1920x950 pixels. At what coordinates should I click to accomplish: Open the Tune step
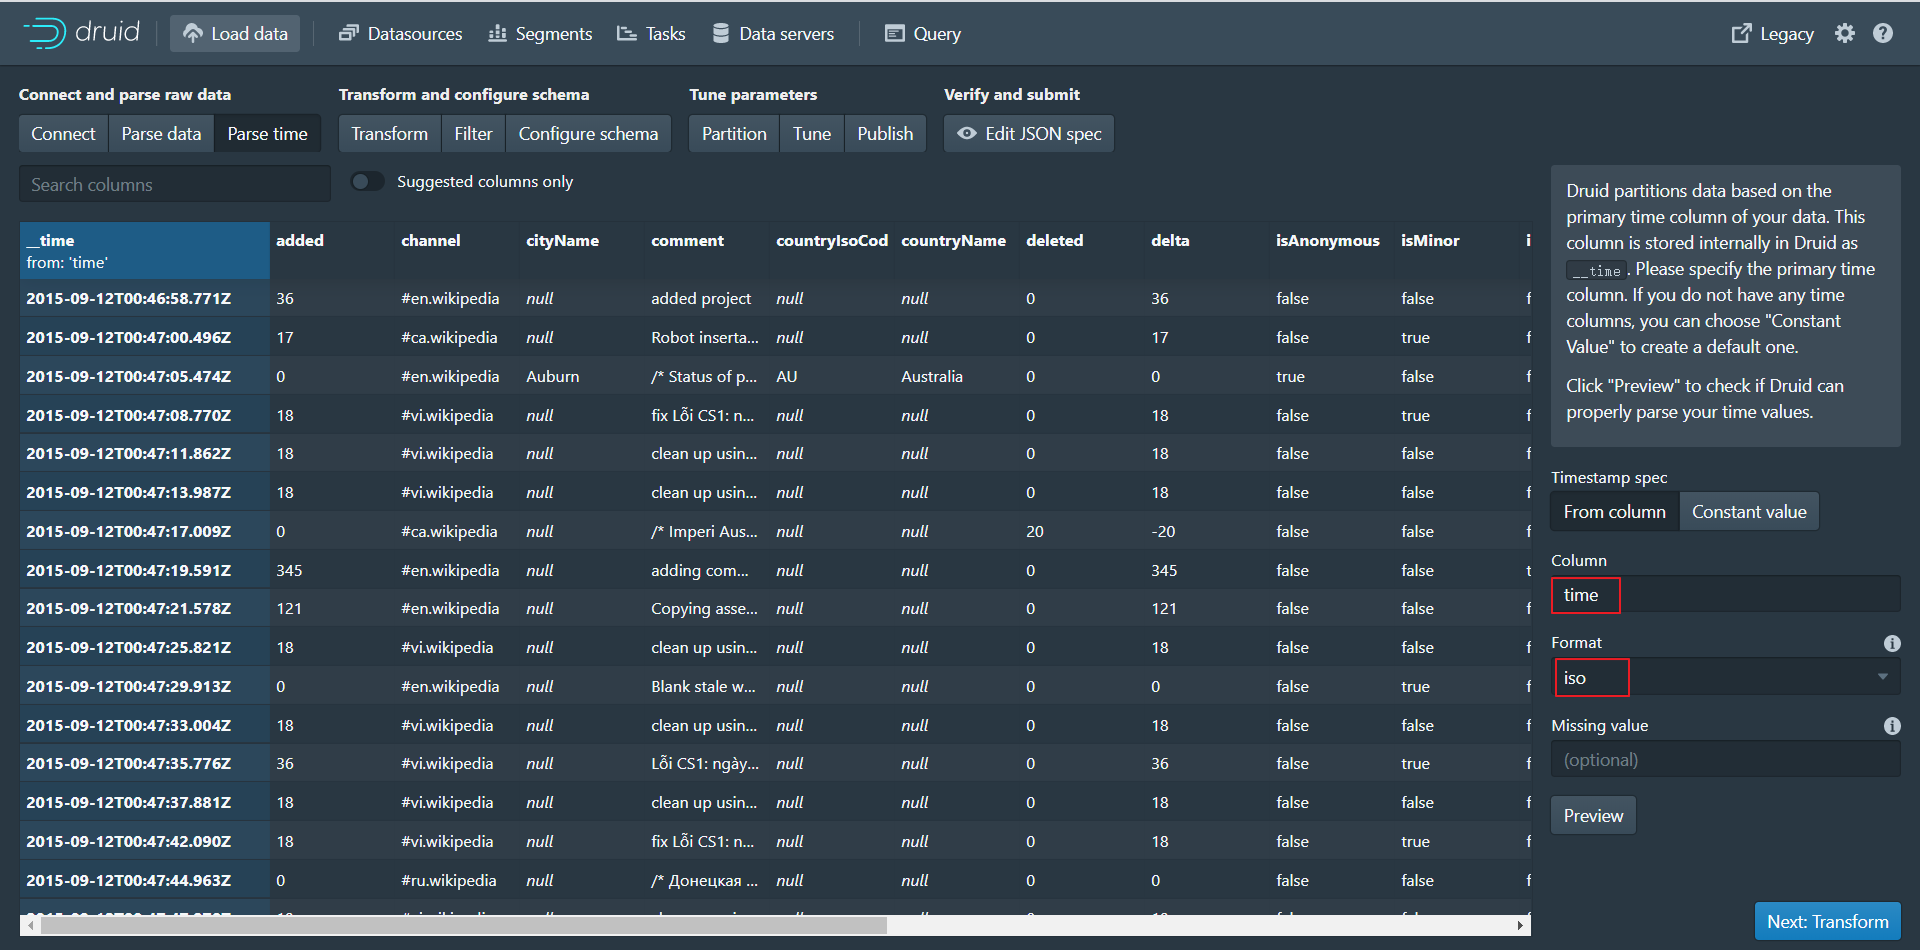tap(812, 134)
